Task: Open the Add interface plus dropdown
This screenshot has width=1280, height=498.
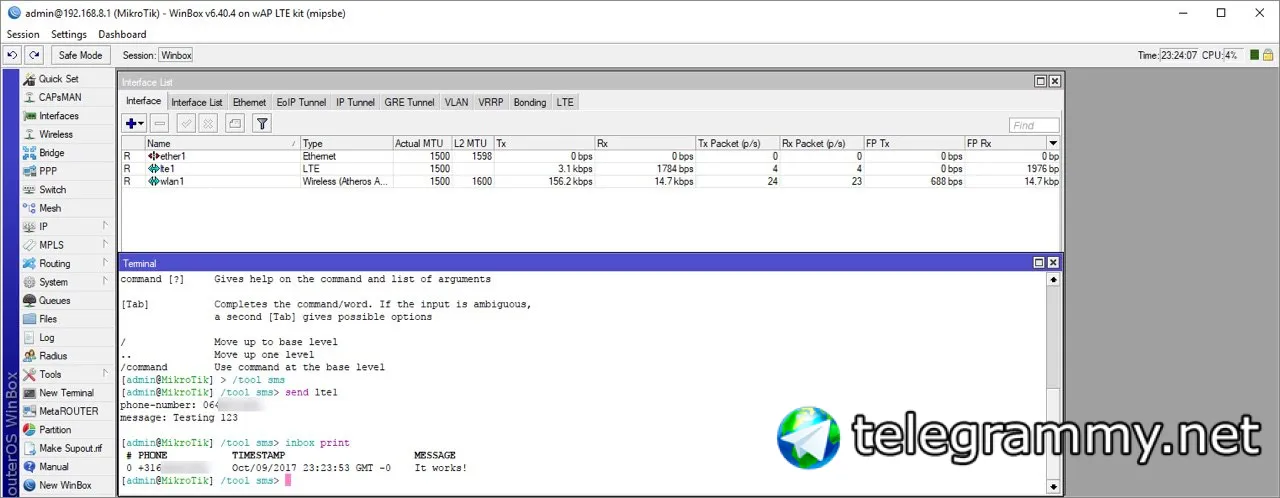Action: [134, 124]
